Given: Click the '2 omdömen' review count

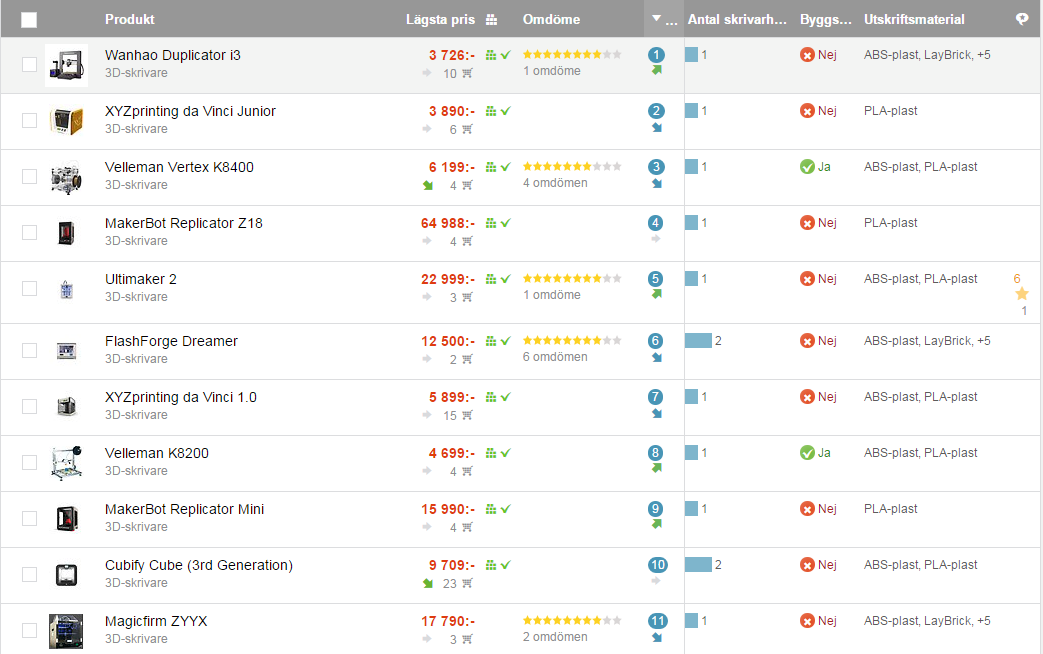Looking at the screenshot, I should [555, 637].
